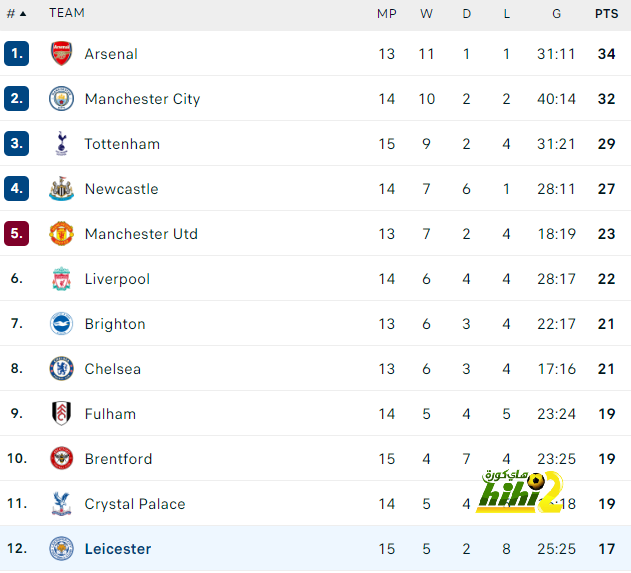Click the Brentford club crest icon
Viewport: 631px width, 573px height.
(62, 459)
